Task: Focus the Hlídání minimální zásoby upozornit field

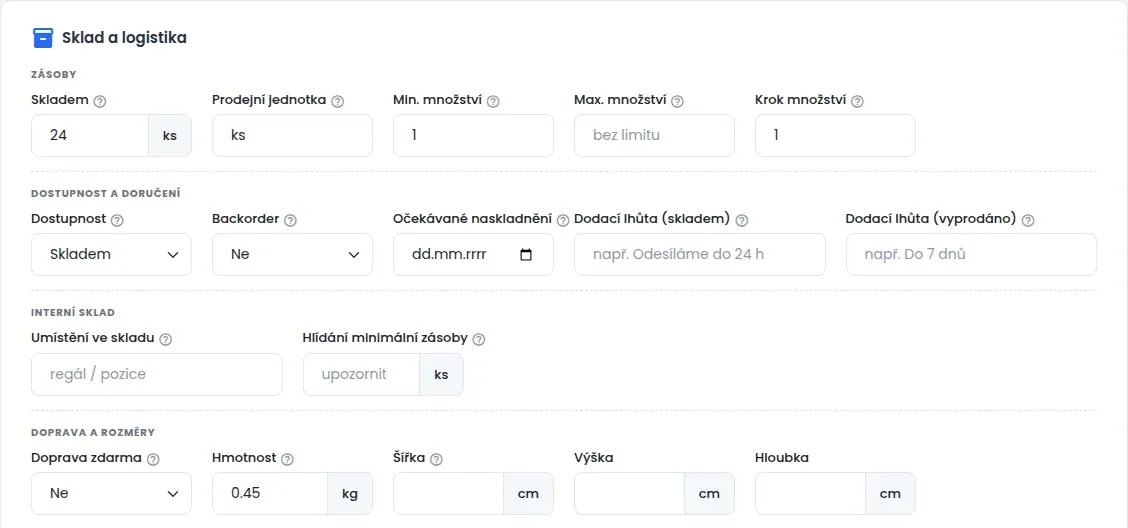Action: tap(361, 374)
